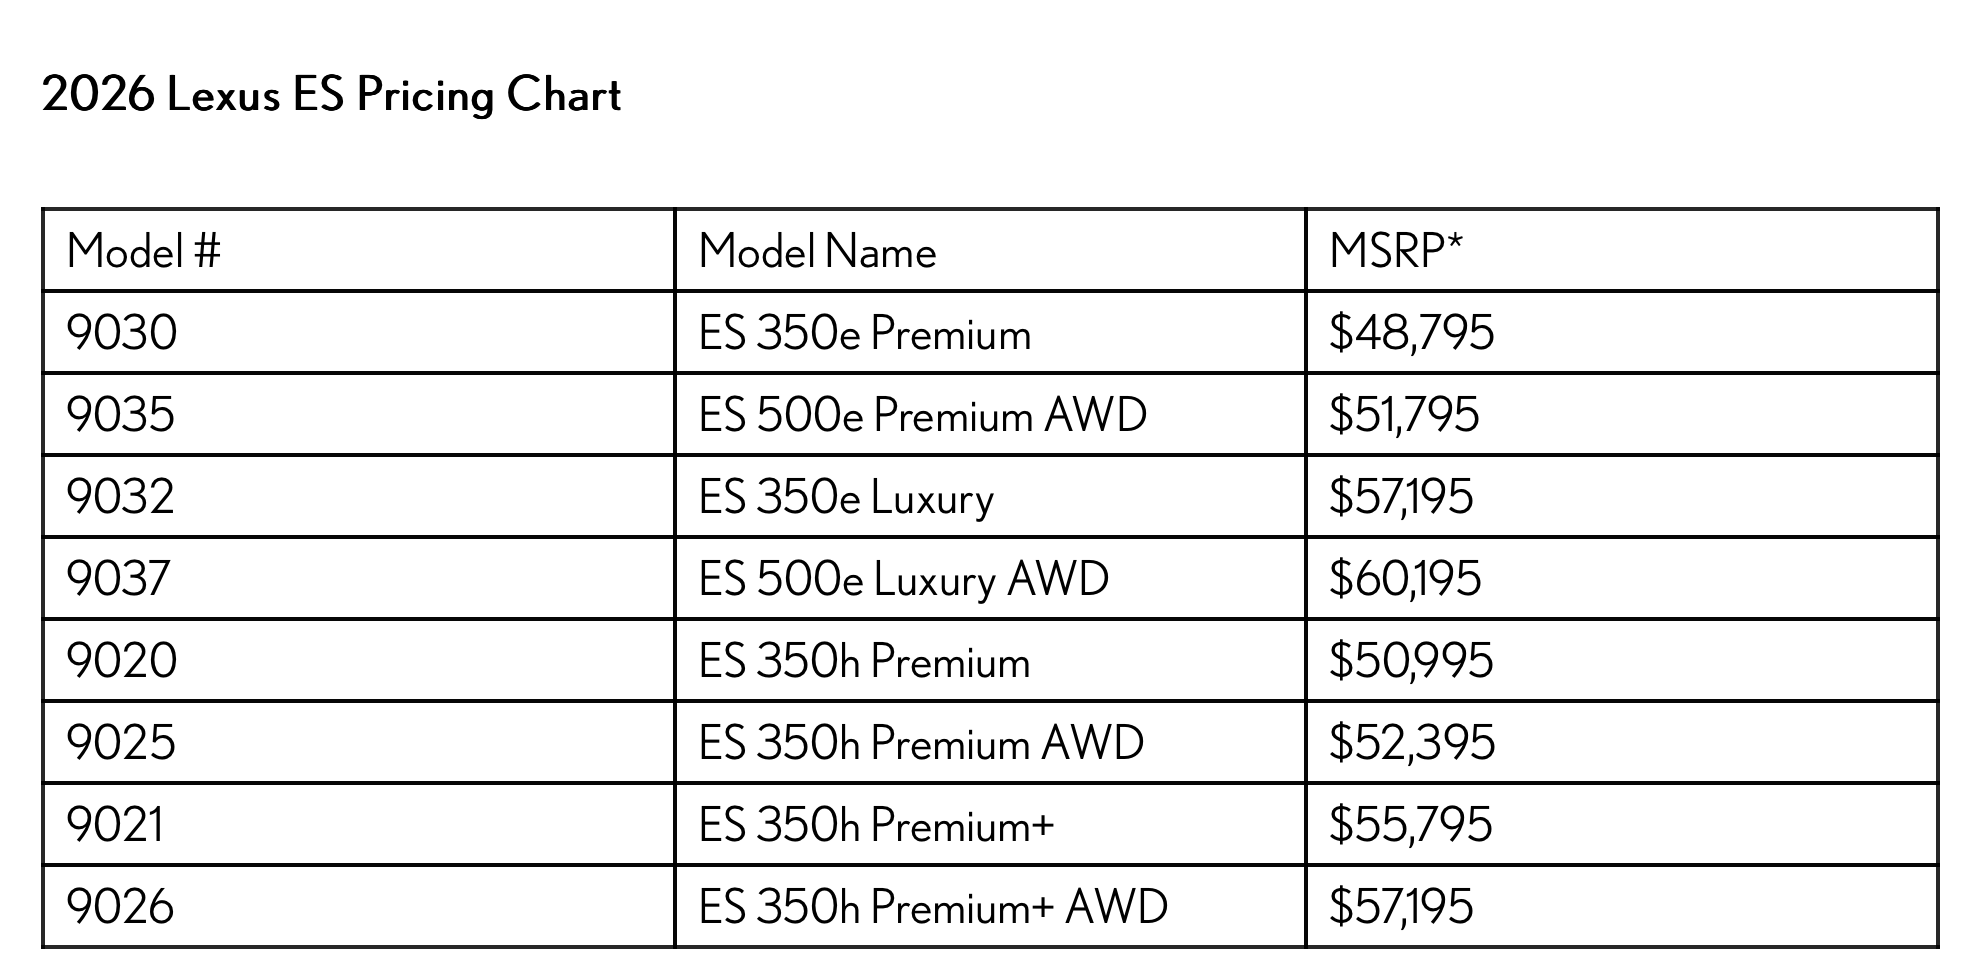Select the "ES 350e Luxury" model name
This screenshot has width=1978, height=962.
[846, 497]
